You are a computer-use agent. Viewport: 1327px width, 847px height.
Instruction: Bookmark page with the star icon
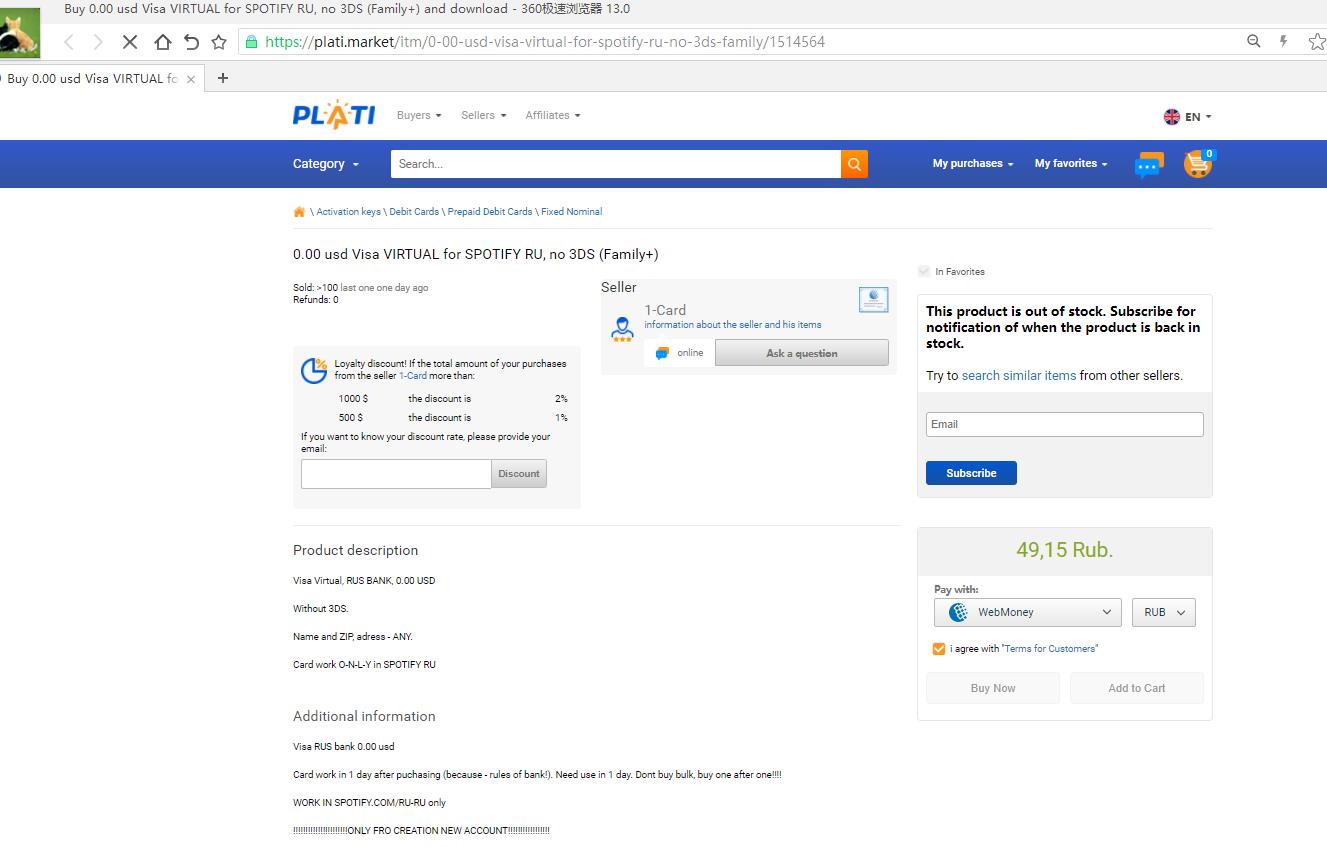pyautogui.click(x=219, y=42)
